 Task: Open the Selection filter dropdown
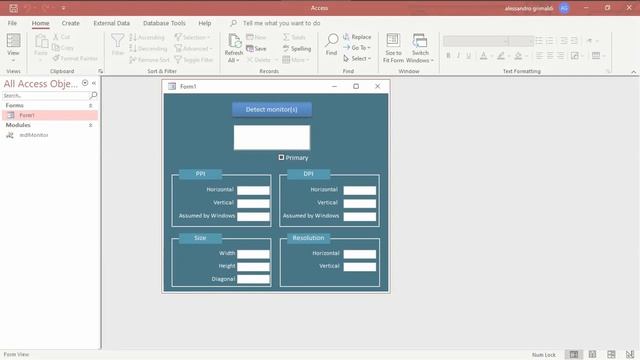[x=193, y=38]
